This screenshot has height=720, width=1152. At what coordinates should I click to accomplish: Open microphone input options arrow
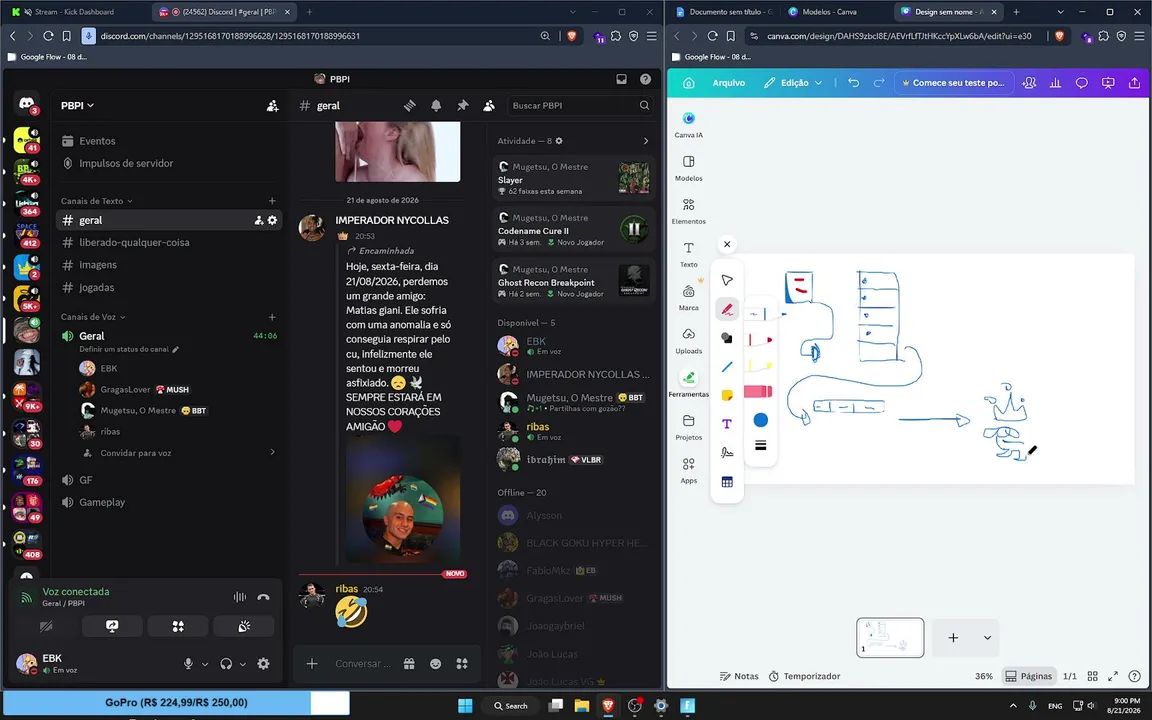[205, 664]
